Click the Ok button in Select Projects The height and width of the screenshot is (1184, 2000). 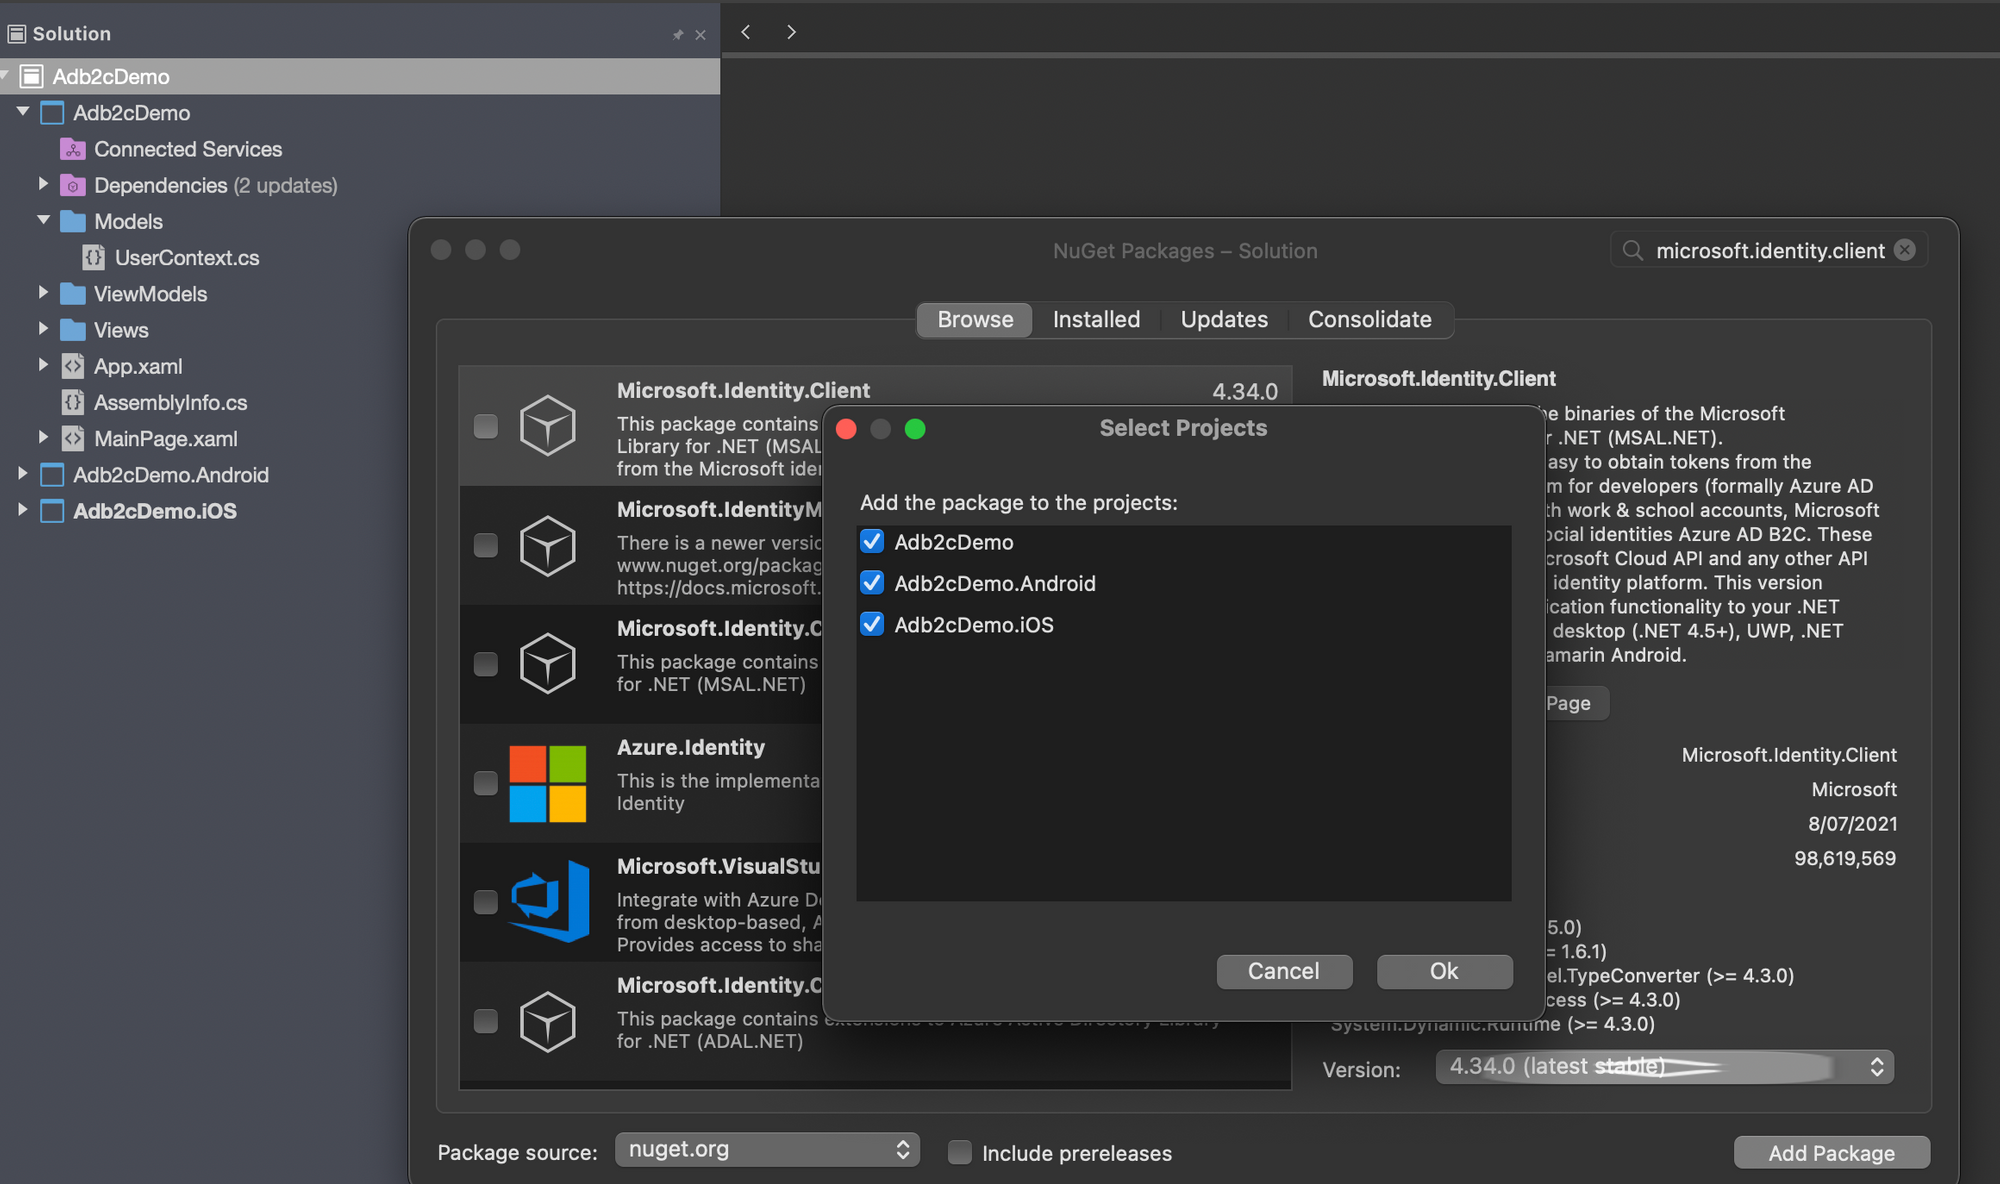1443,971
